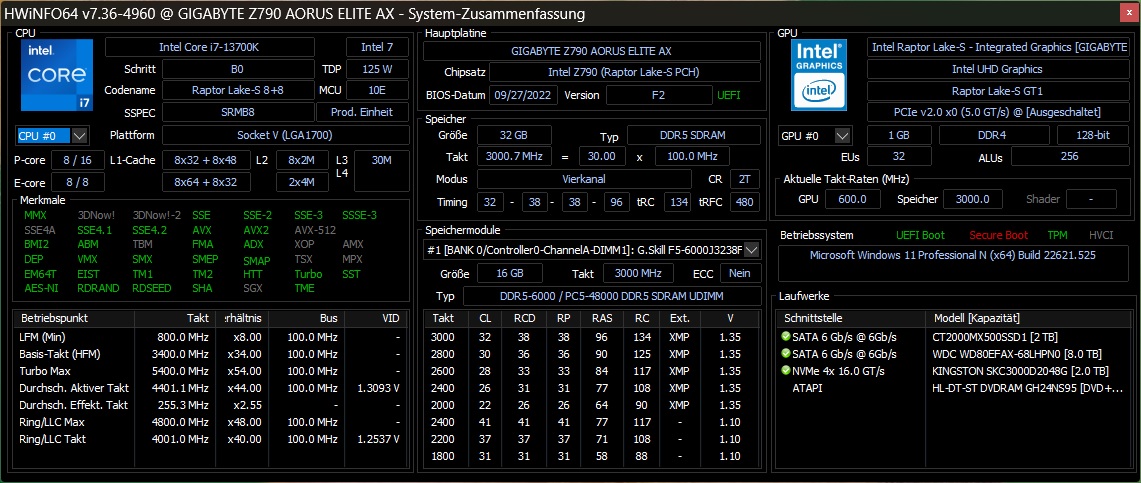Click green status icon for WDC WD80EFAX drive
The image size is (1141, 483).
pyautogui.click(x=785, y=354)
